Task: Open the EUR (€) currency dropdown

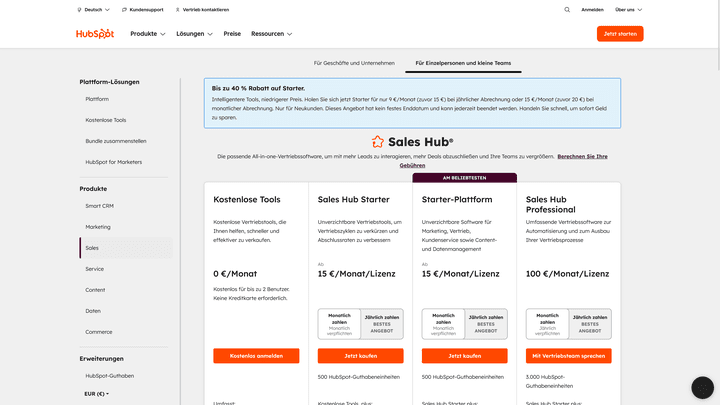Action: pos(96,394)
